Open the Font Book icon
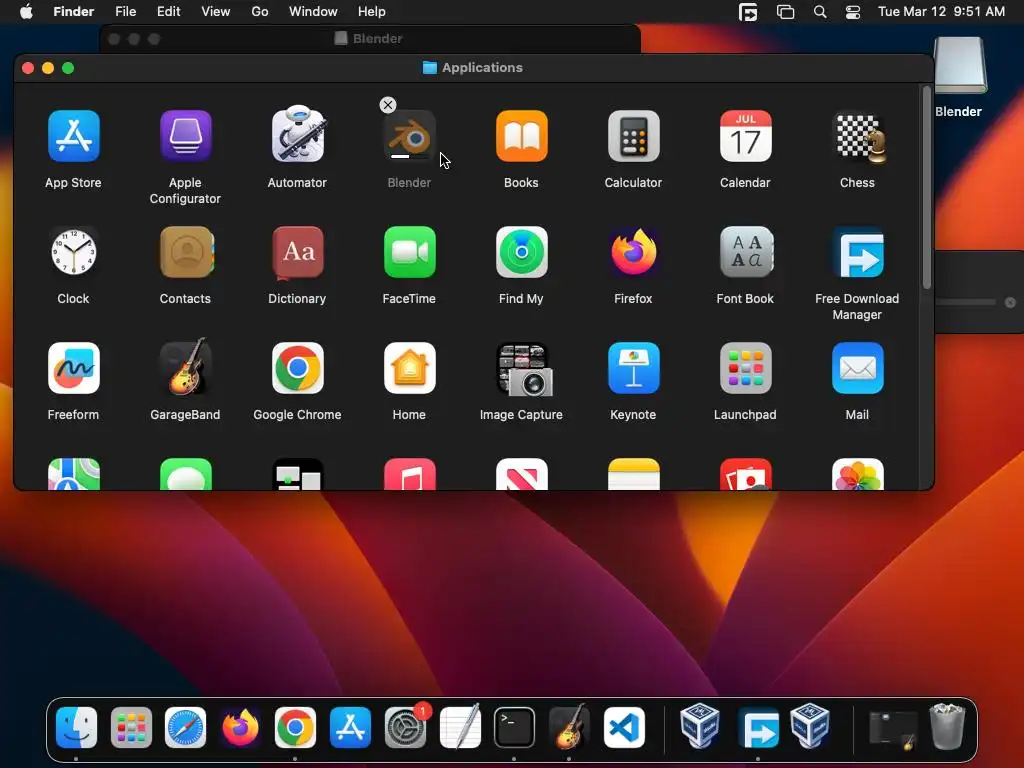 coord(745,252)
